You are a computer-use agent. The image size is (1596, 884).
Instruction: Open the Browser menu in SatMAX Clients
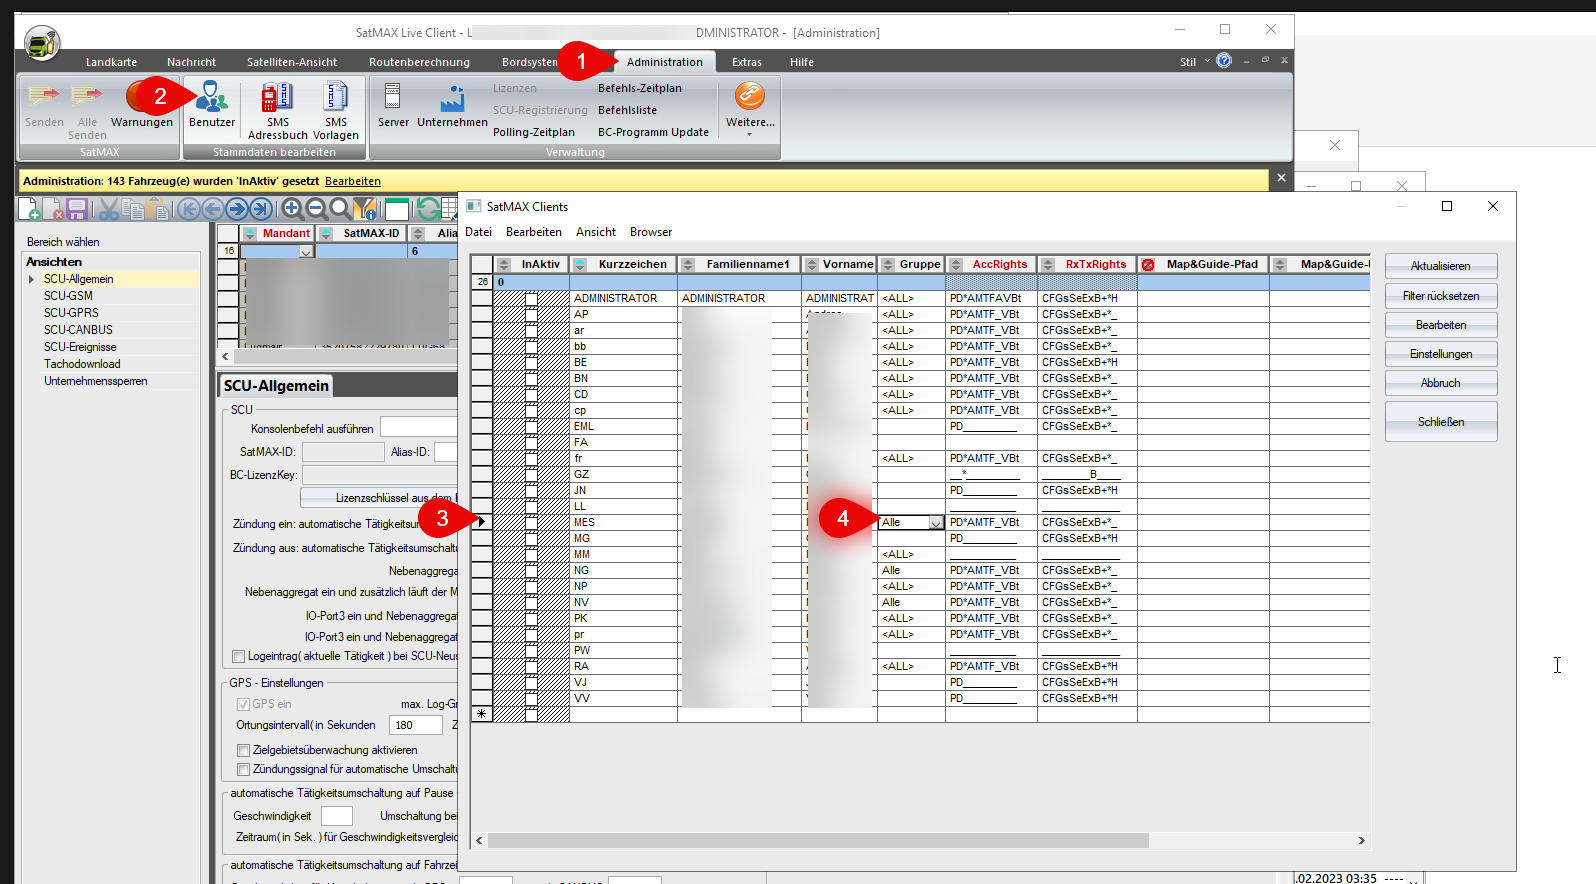point(651,232)
